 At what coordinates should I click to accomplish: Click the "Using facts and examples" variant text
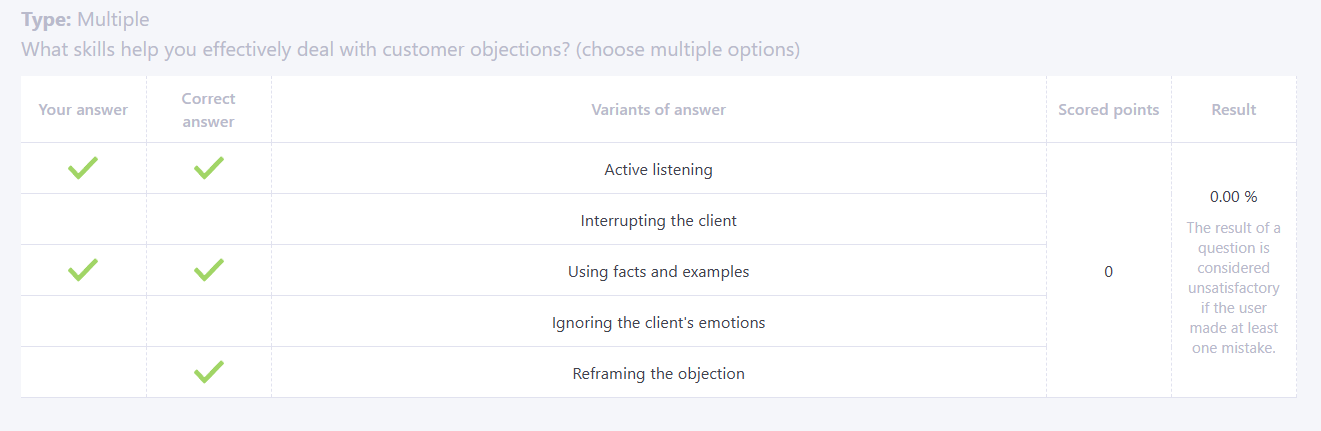(658, 272)
